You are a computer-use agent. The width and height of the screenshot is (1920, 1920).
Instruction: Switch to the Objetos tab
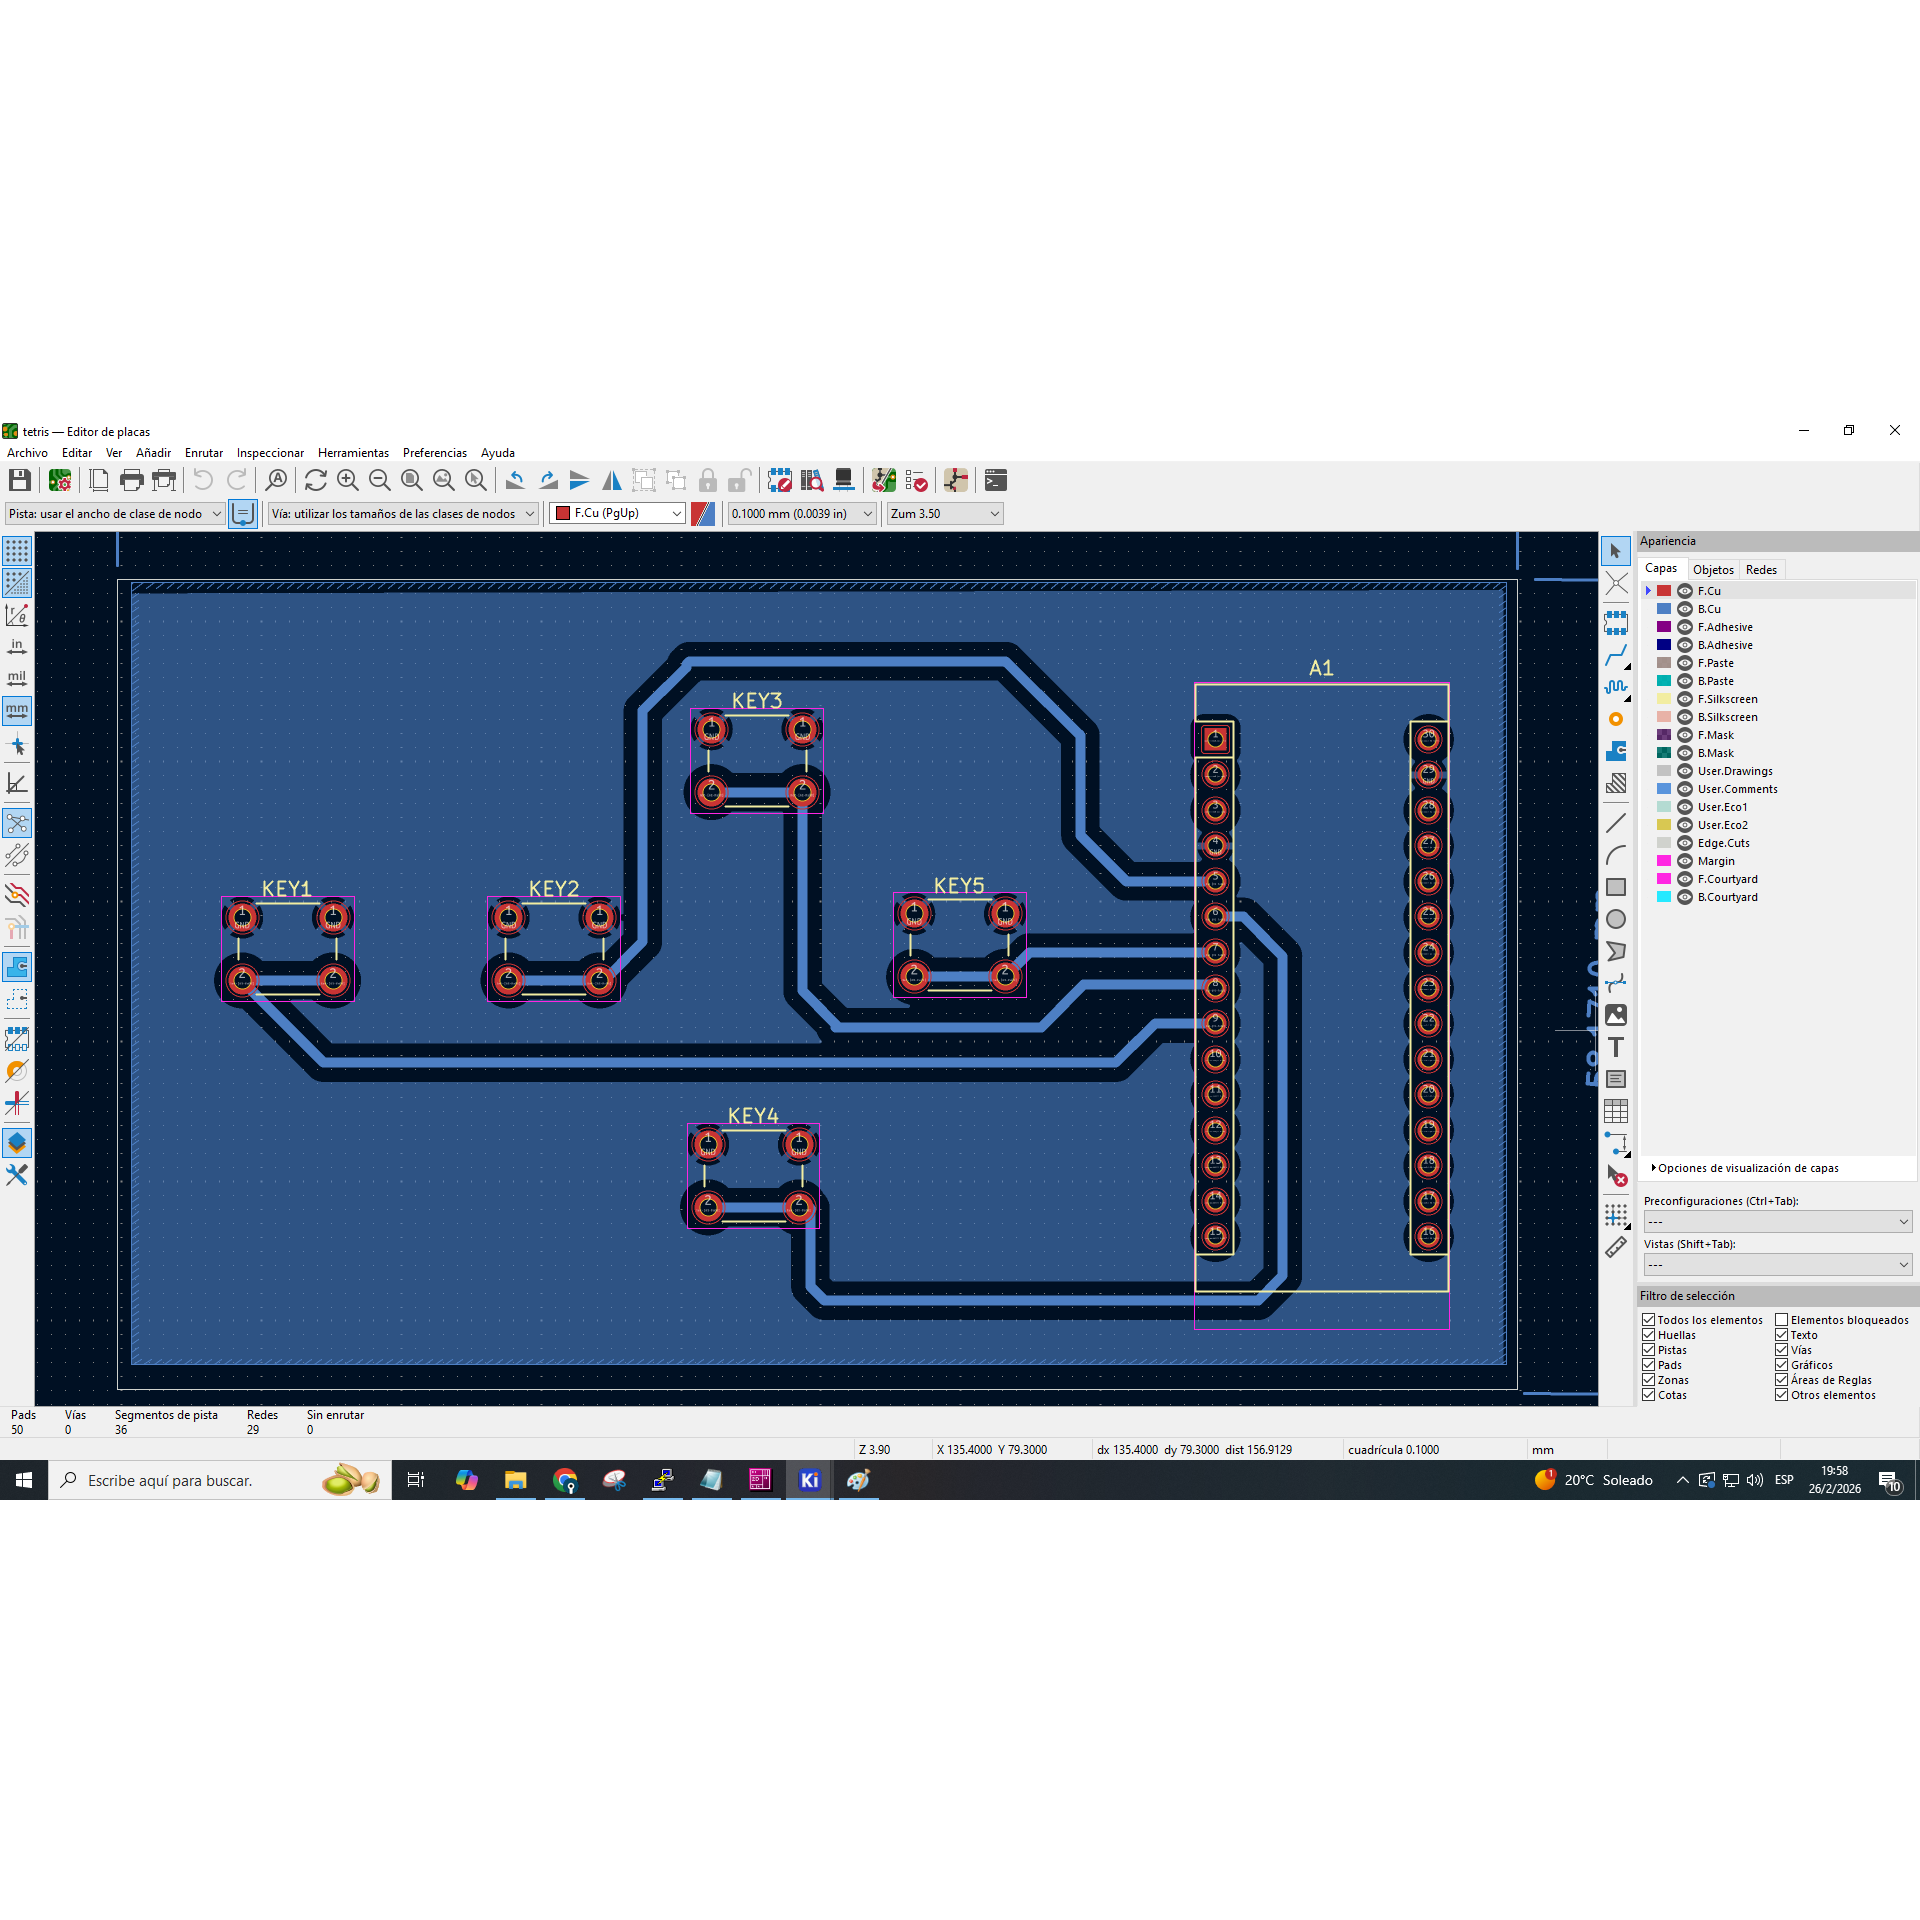tap(1712, 569)
